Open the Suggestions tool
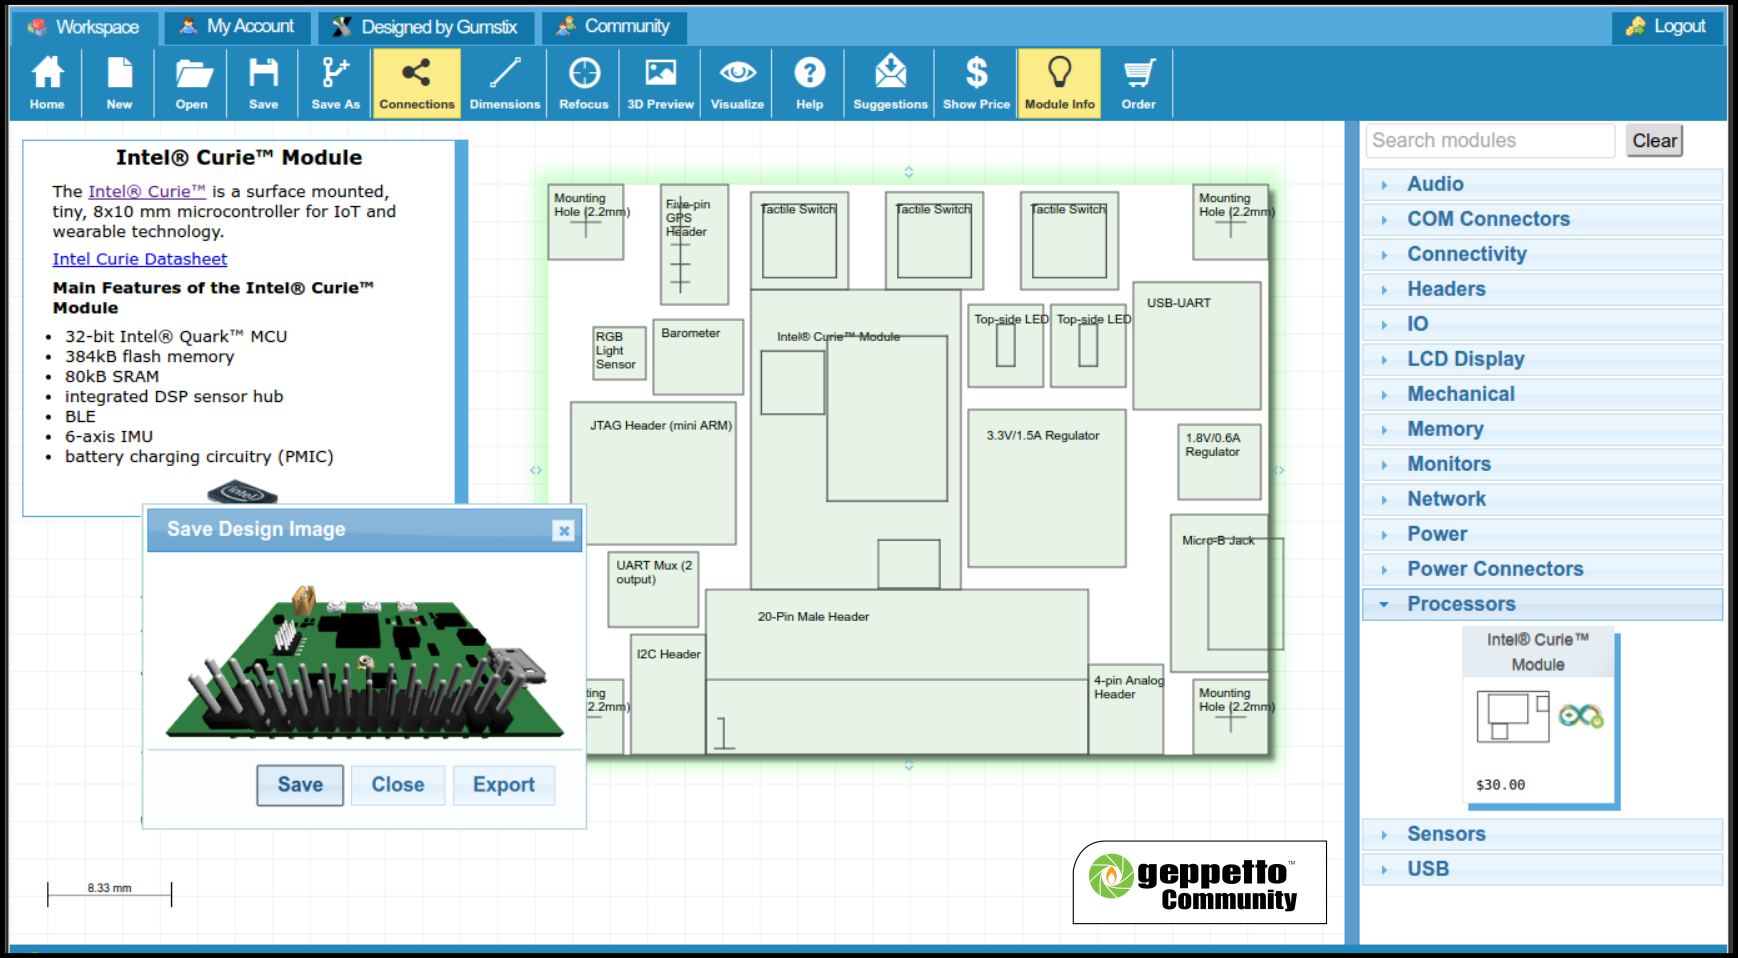Viewport: 1738px width, 958px height. tap(890, 84)
